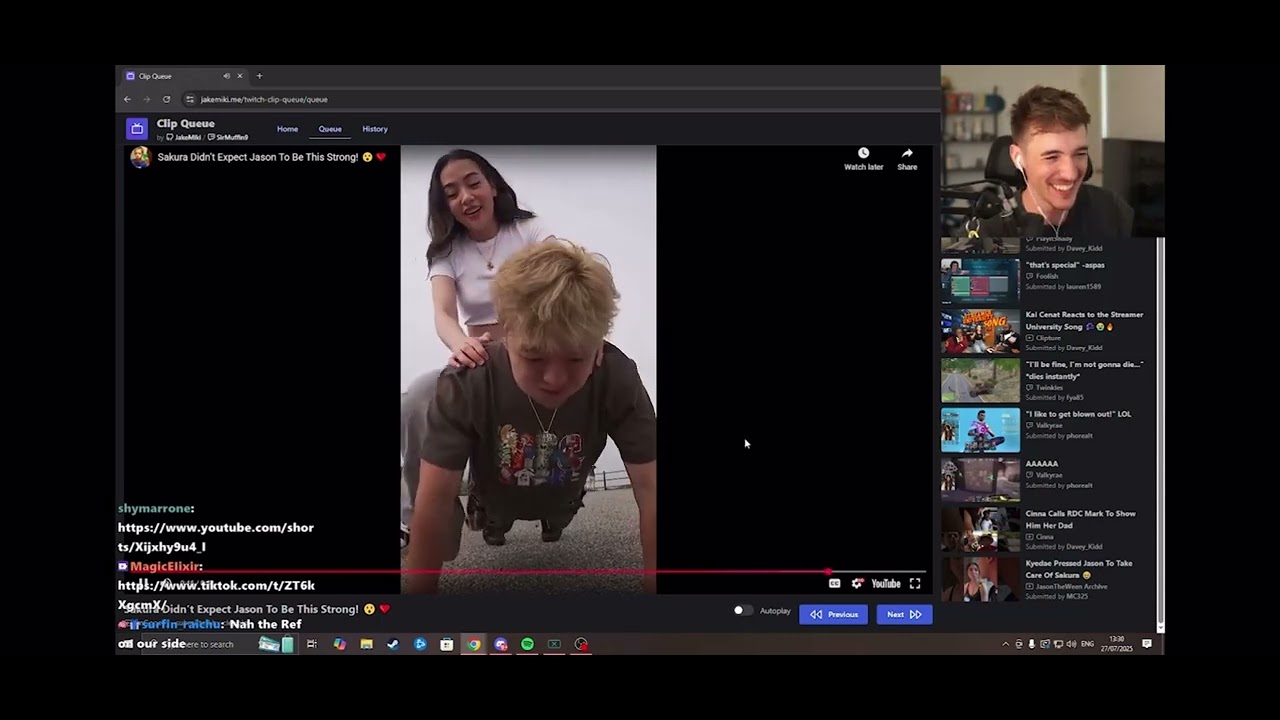1280x720 pixels.
Task: Reload the page with the refresh icon
Action: click(x=166, y=99)
